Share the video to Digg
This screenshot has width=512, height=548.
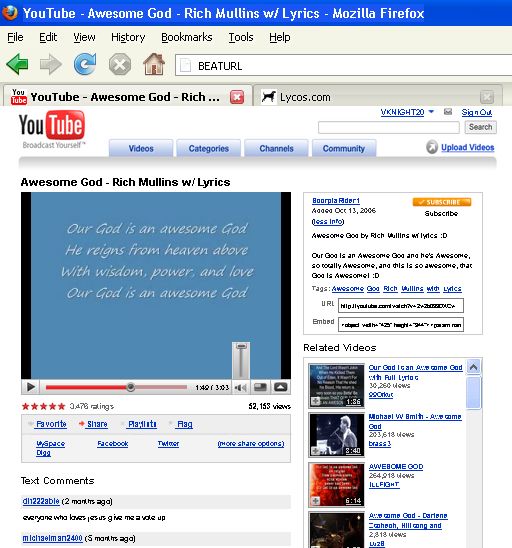click(43, 453)
